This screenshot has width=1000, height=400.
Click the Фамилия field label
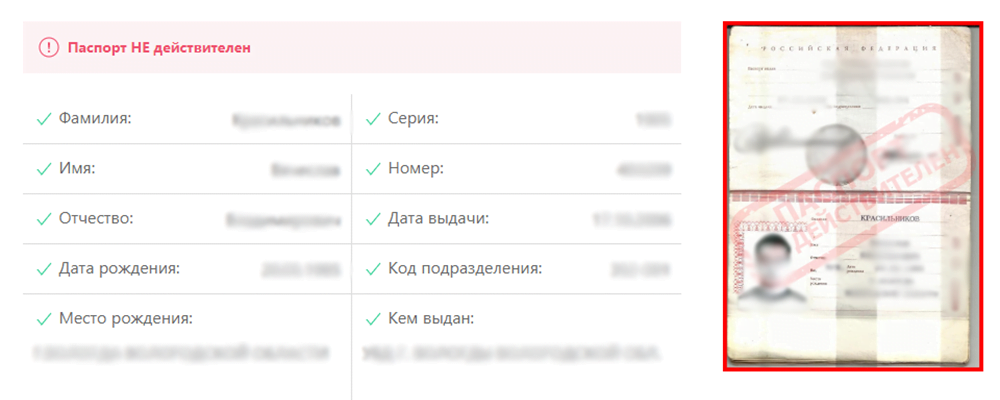point(96,120)
